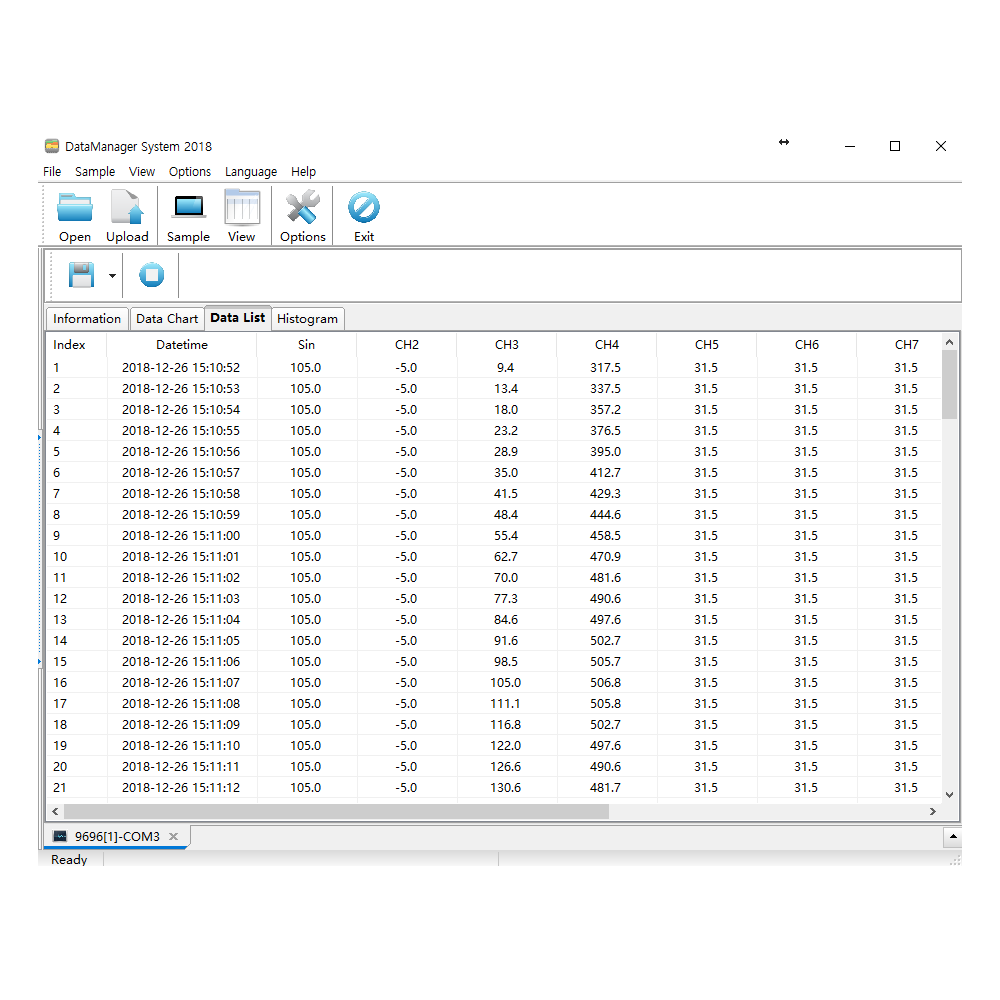Click the CH4 column header
The image size is (1000, 1000).
click(x=607, y=345)
